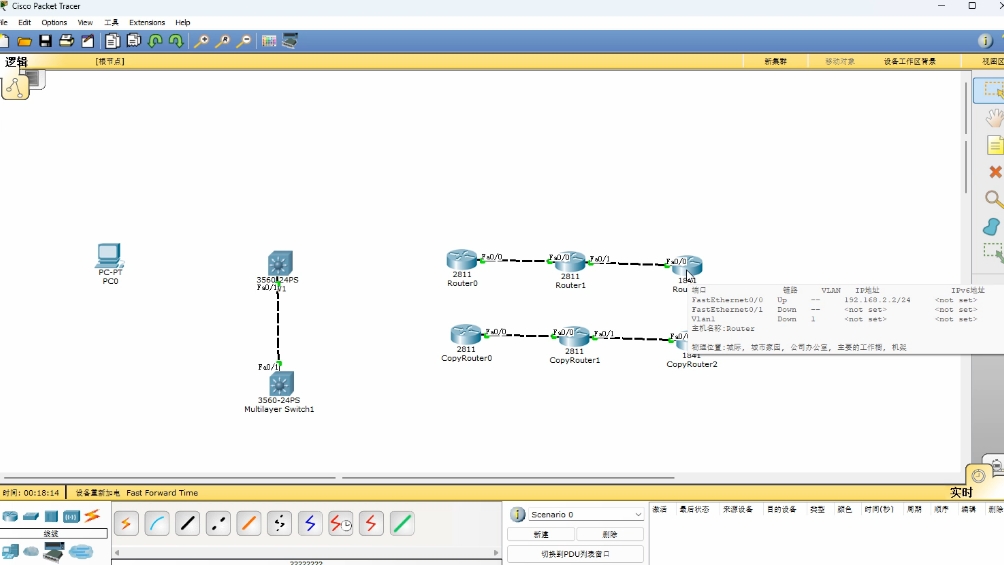Image resolution: width=1004 pixels, height=565 pixels.
Task: Pick the orange fiber cable
Action: [249, 524]
